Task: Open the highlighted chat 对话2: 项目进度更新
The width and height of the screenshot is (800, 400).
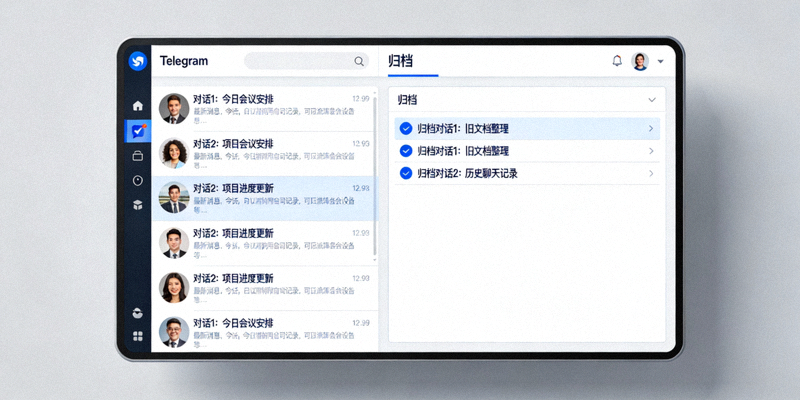Action: click(x=265, y=198)
